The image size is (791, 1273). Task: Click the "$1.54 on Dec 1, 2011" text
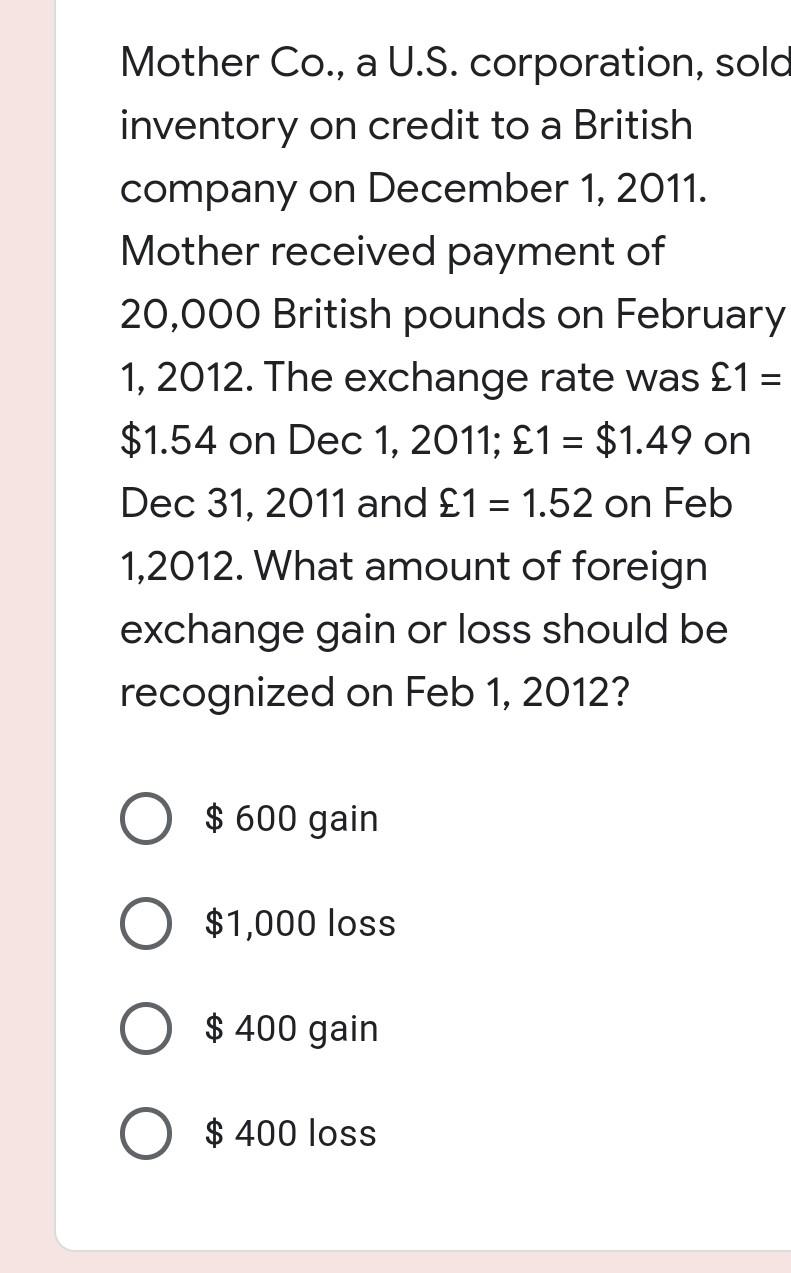click(x=309, y=441)
